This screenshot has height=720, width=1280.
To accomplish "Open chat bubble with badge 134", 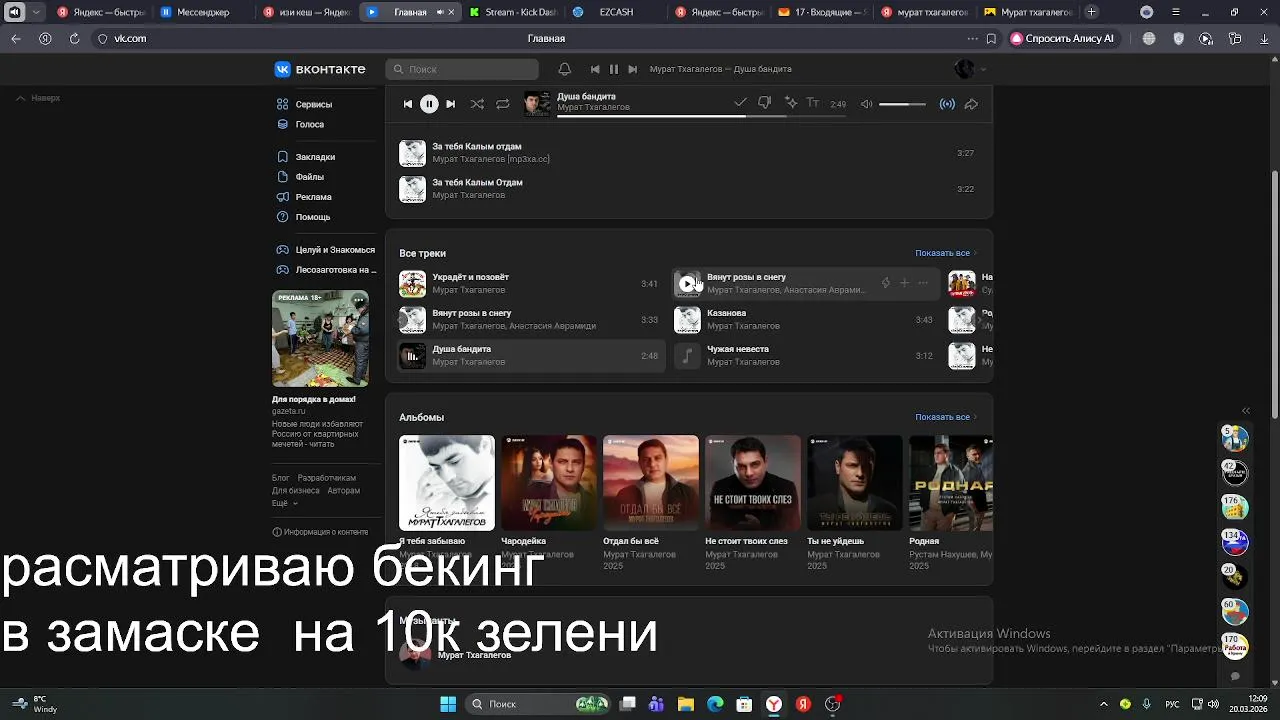I will [x=1235, y=542].
